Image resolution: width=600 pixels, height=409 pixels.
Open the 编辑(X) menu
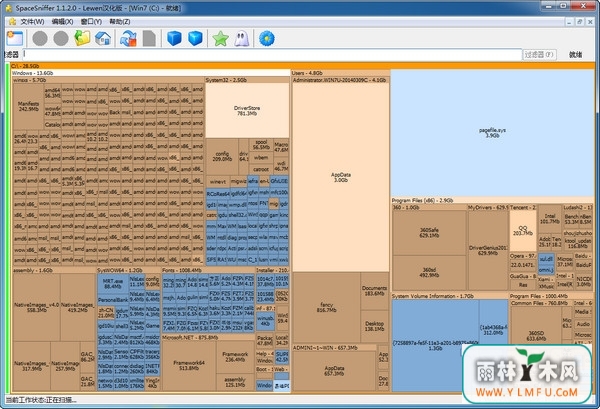tap(62, 21)
